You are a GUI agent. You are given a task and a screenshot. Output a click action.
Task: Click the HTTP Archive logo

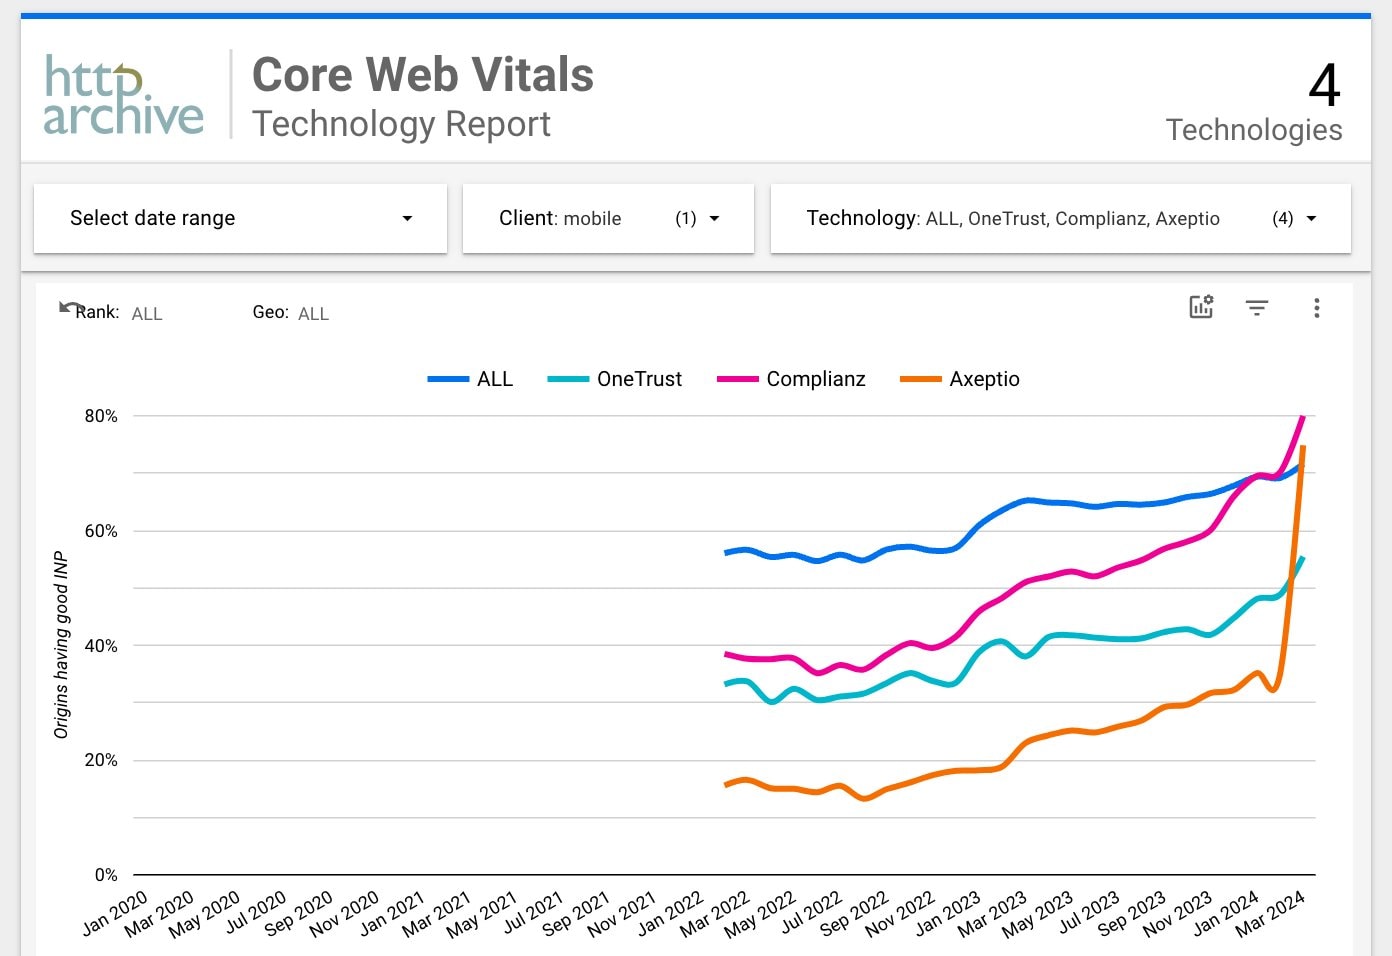point(123,96)
